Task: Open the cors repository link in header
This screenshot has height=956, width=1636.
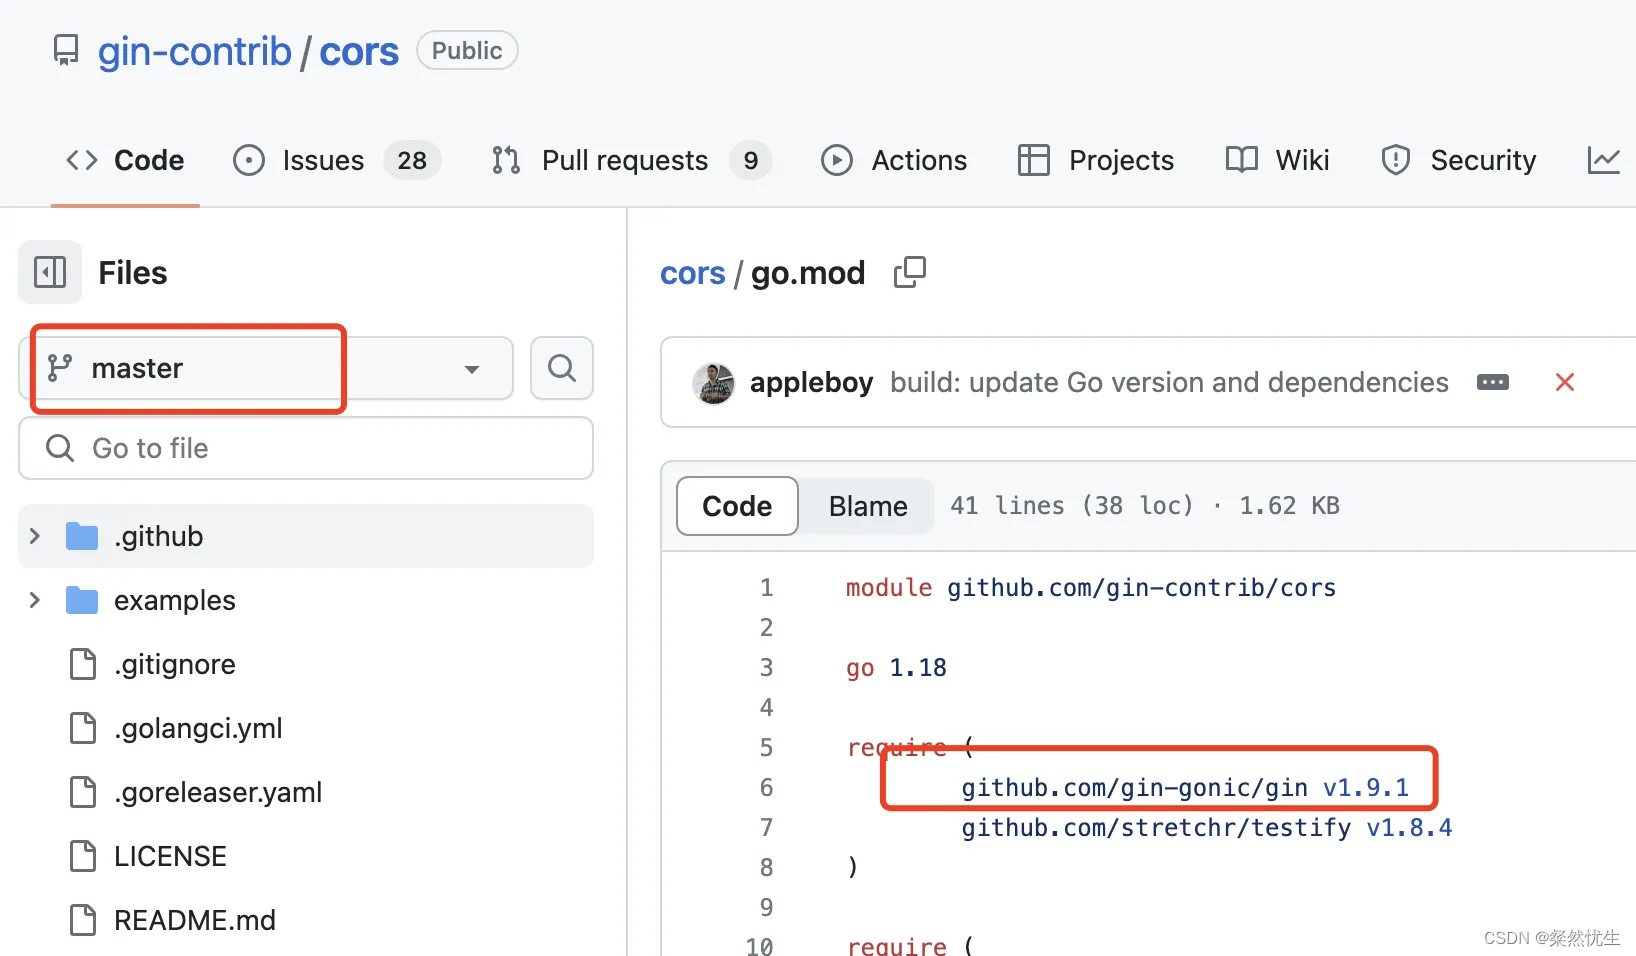Action: pos(359,51)
